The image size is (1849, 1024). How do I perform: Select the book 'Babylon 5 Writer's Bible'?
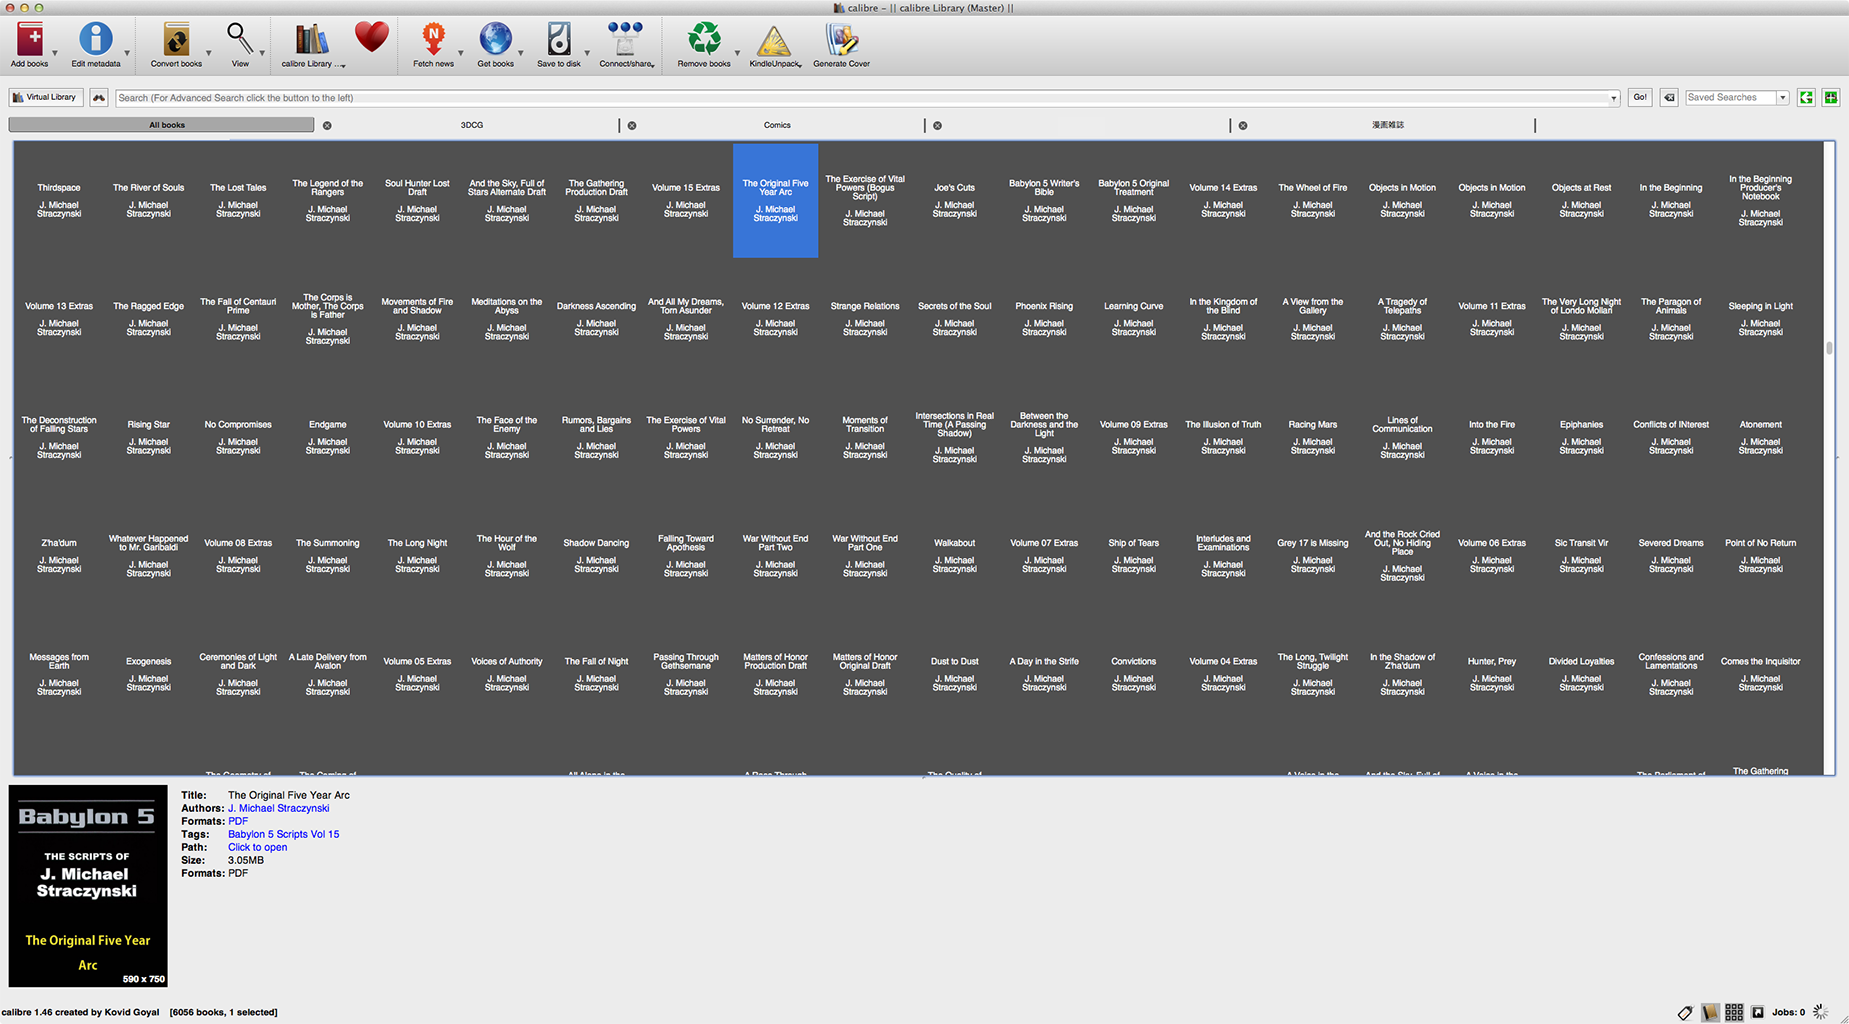pyautogui.click(x=1044, y=200)
